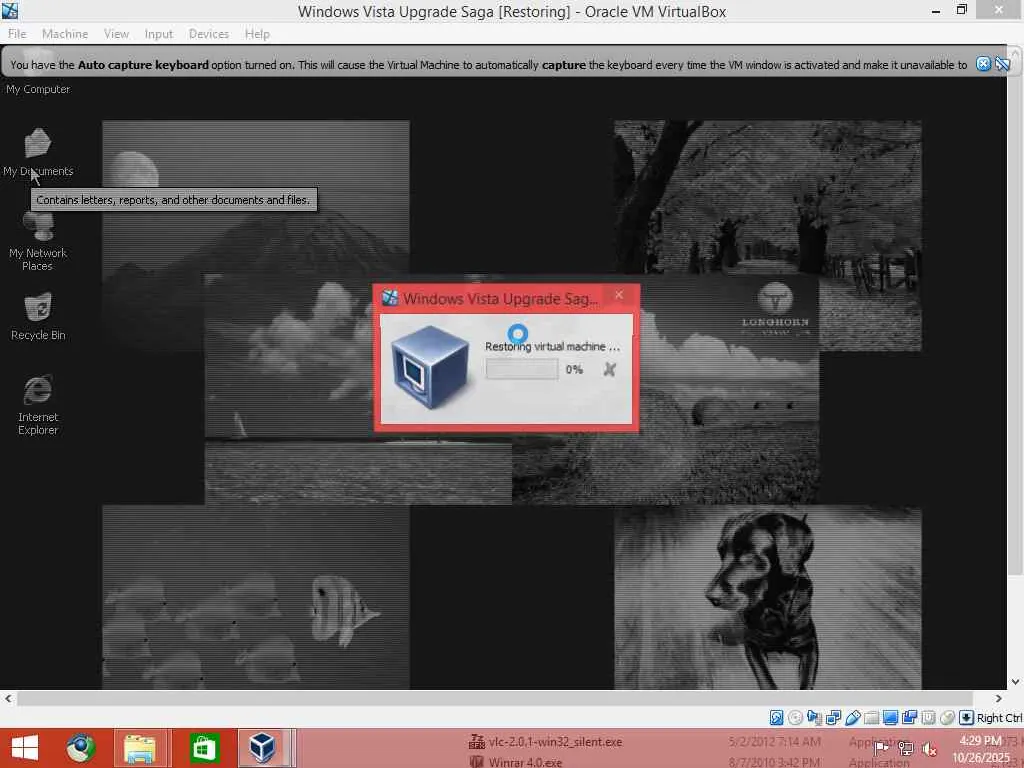Click the audio status bar indicator
The width and height of the screenshot is (1024, 768).
pyautogui.click(x=814, y=718)
